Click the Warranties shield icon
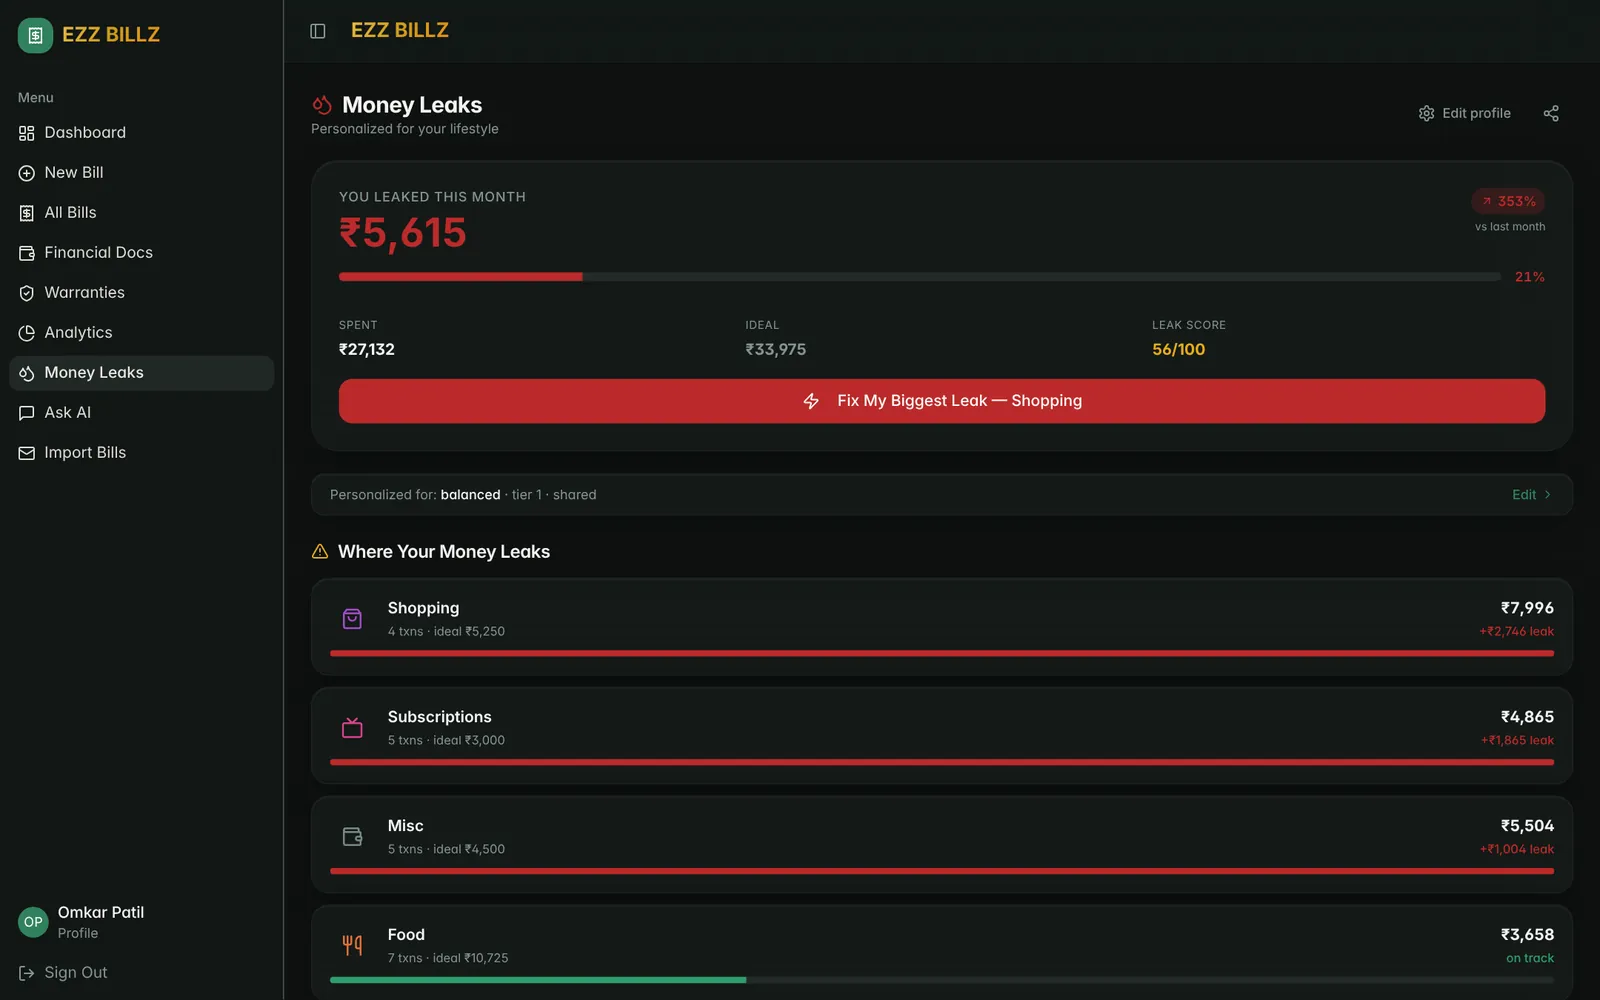The width and height of the screenshot is (1600, 1000). [x=27, y=293]
